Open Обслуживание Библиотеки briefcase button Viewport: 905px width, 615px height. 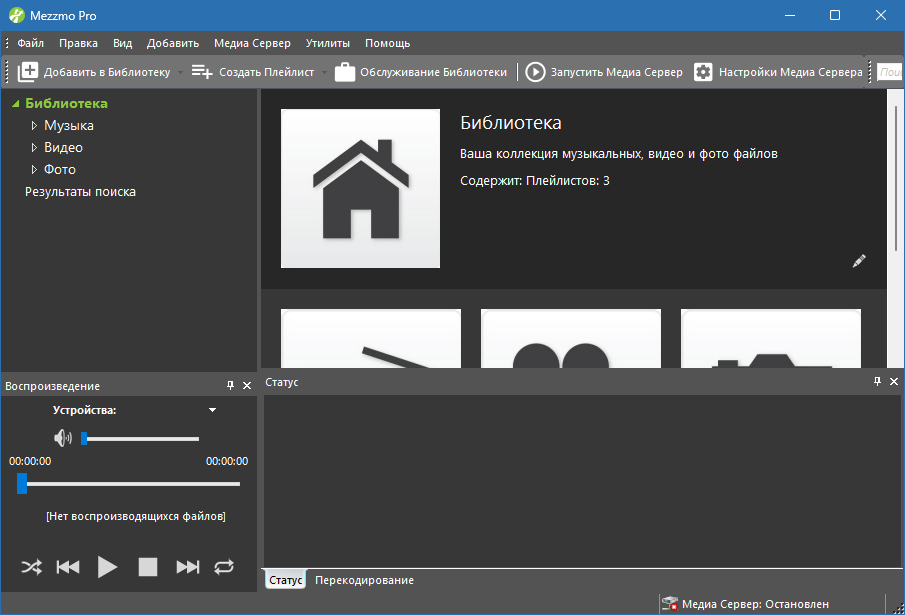(x=420, y=72)
